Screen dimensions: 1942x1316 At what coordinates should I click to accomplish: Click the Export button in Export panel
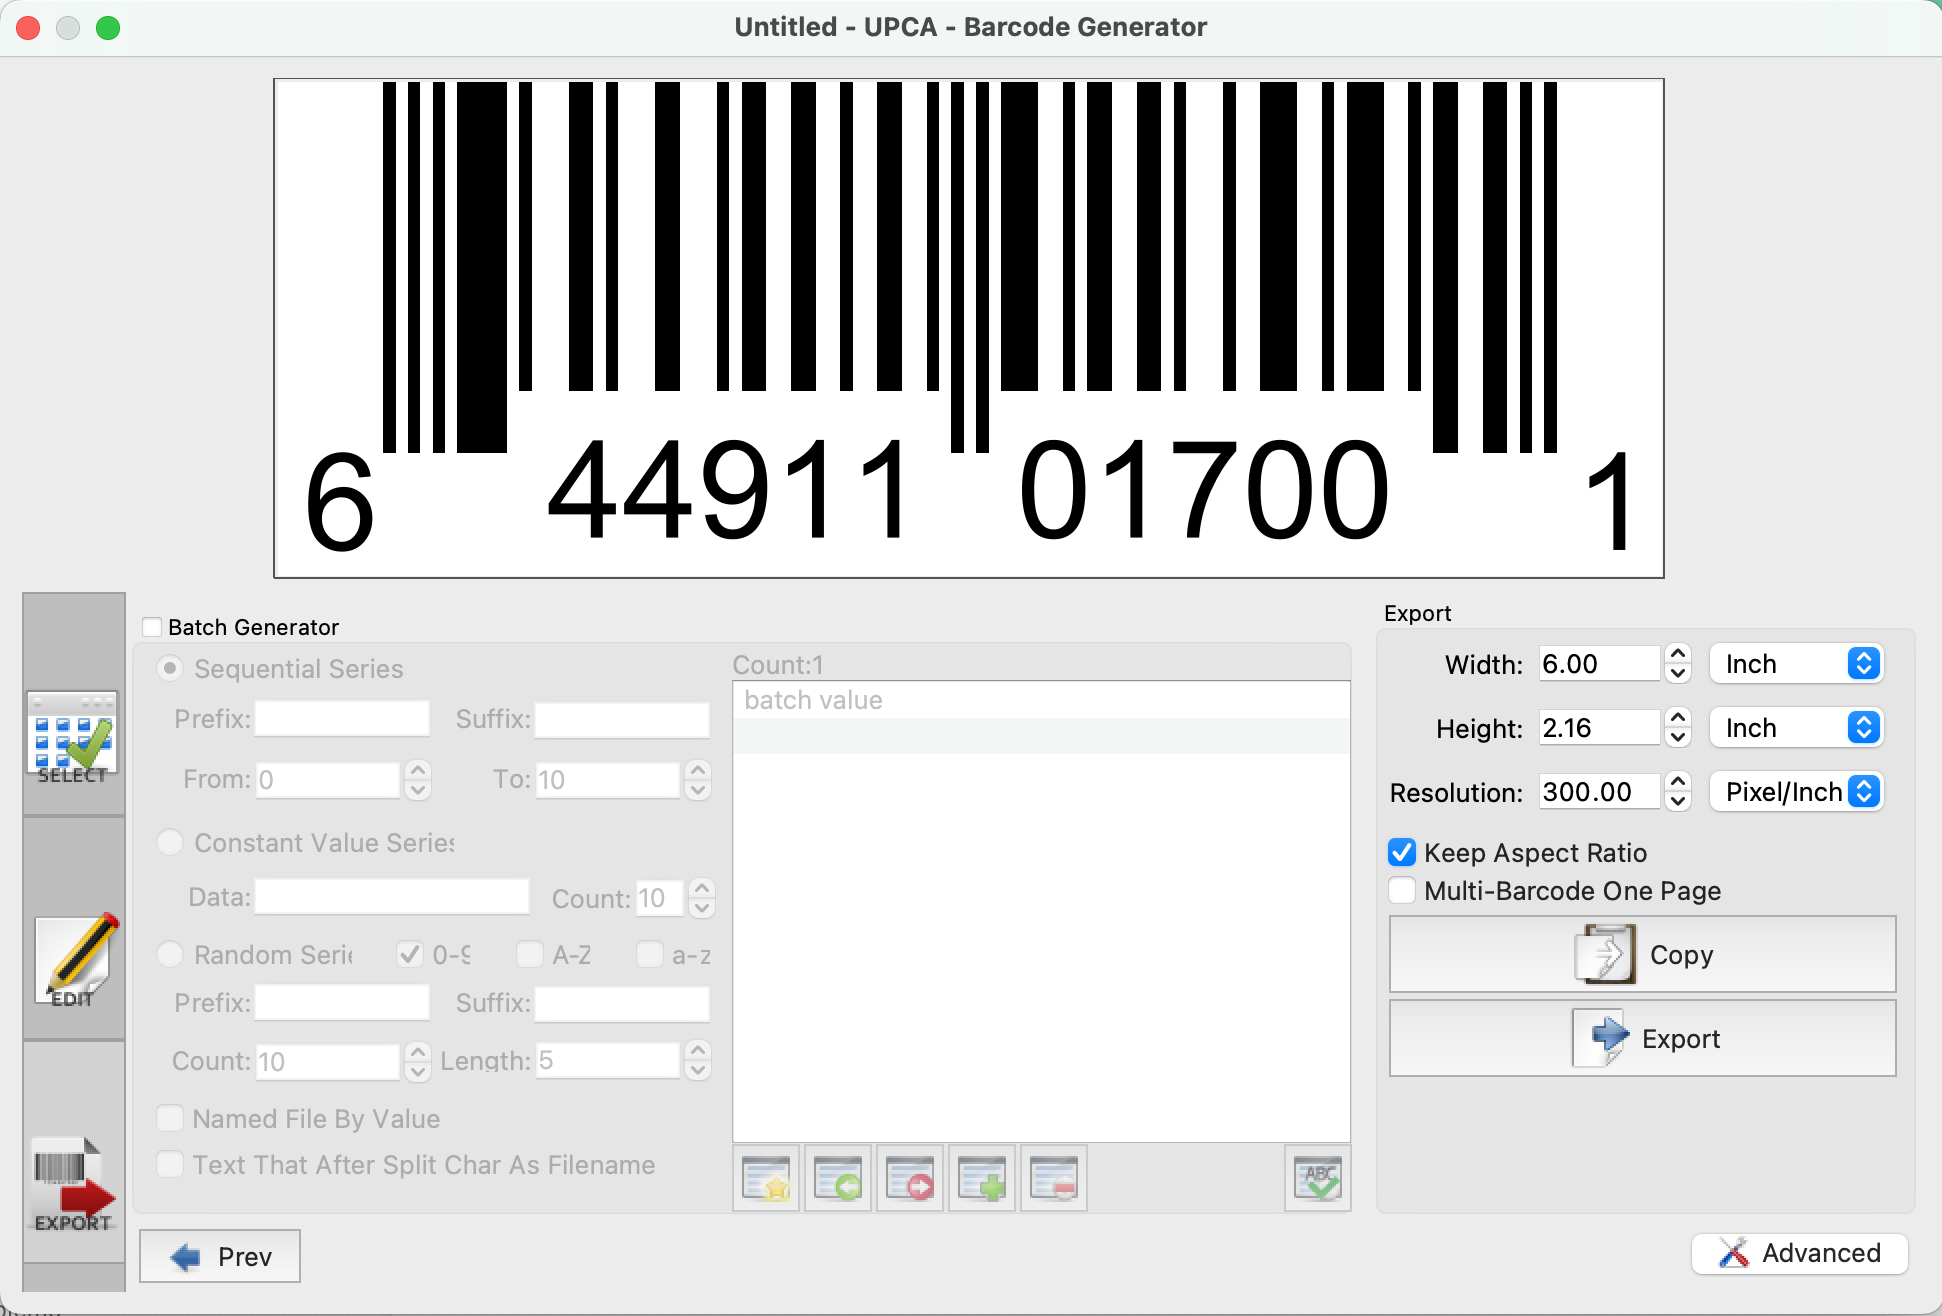tap(1642, 1039)
